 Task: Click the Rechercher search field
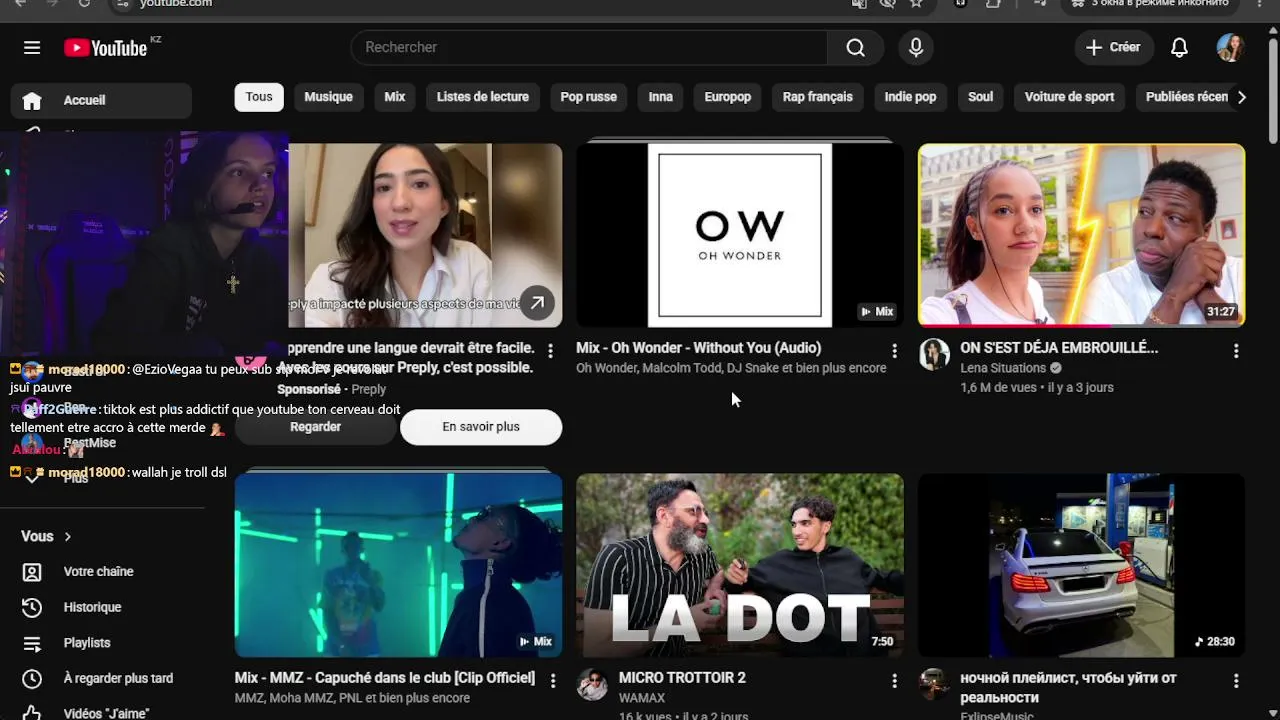pyautogui.click(x=590, y=47)
